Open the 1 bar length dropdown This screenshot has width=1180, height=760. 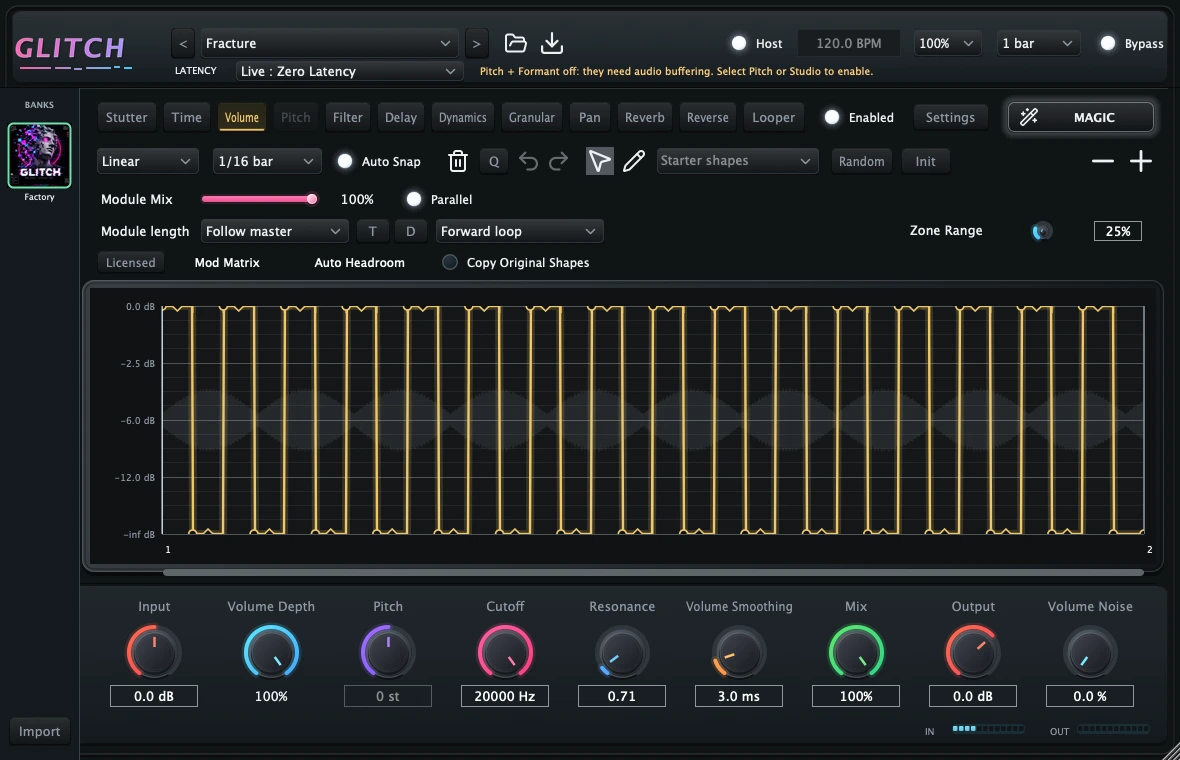click(x=1039, y=44)
